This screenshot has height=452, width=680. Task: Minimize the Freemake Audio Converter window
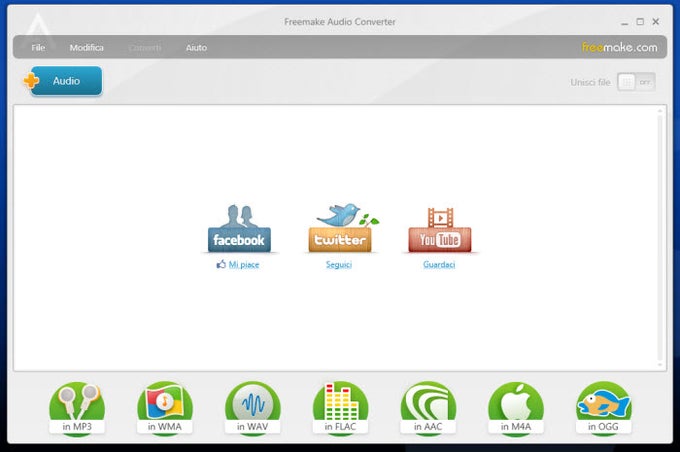tap(624, 22)
